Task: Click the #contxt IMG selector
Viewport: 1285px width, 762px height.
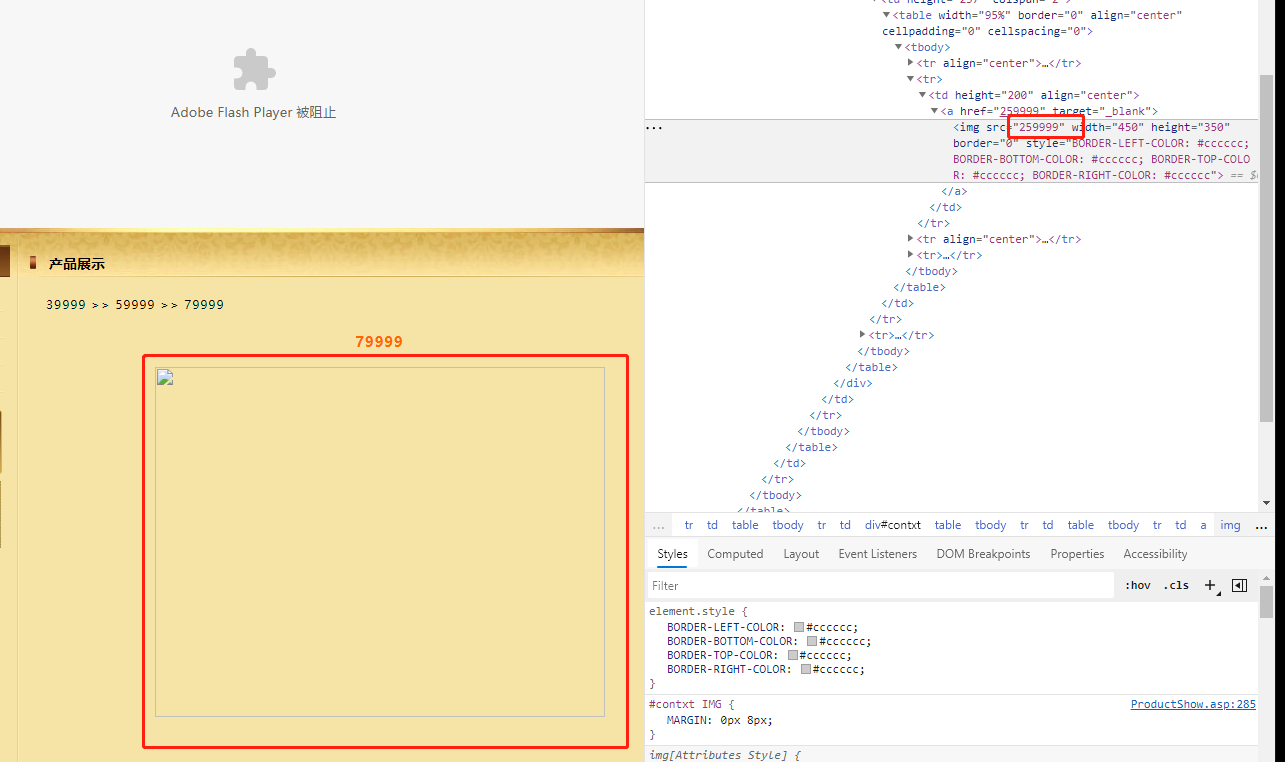Action: [686, 705]
